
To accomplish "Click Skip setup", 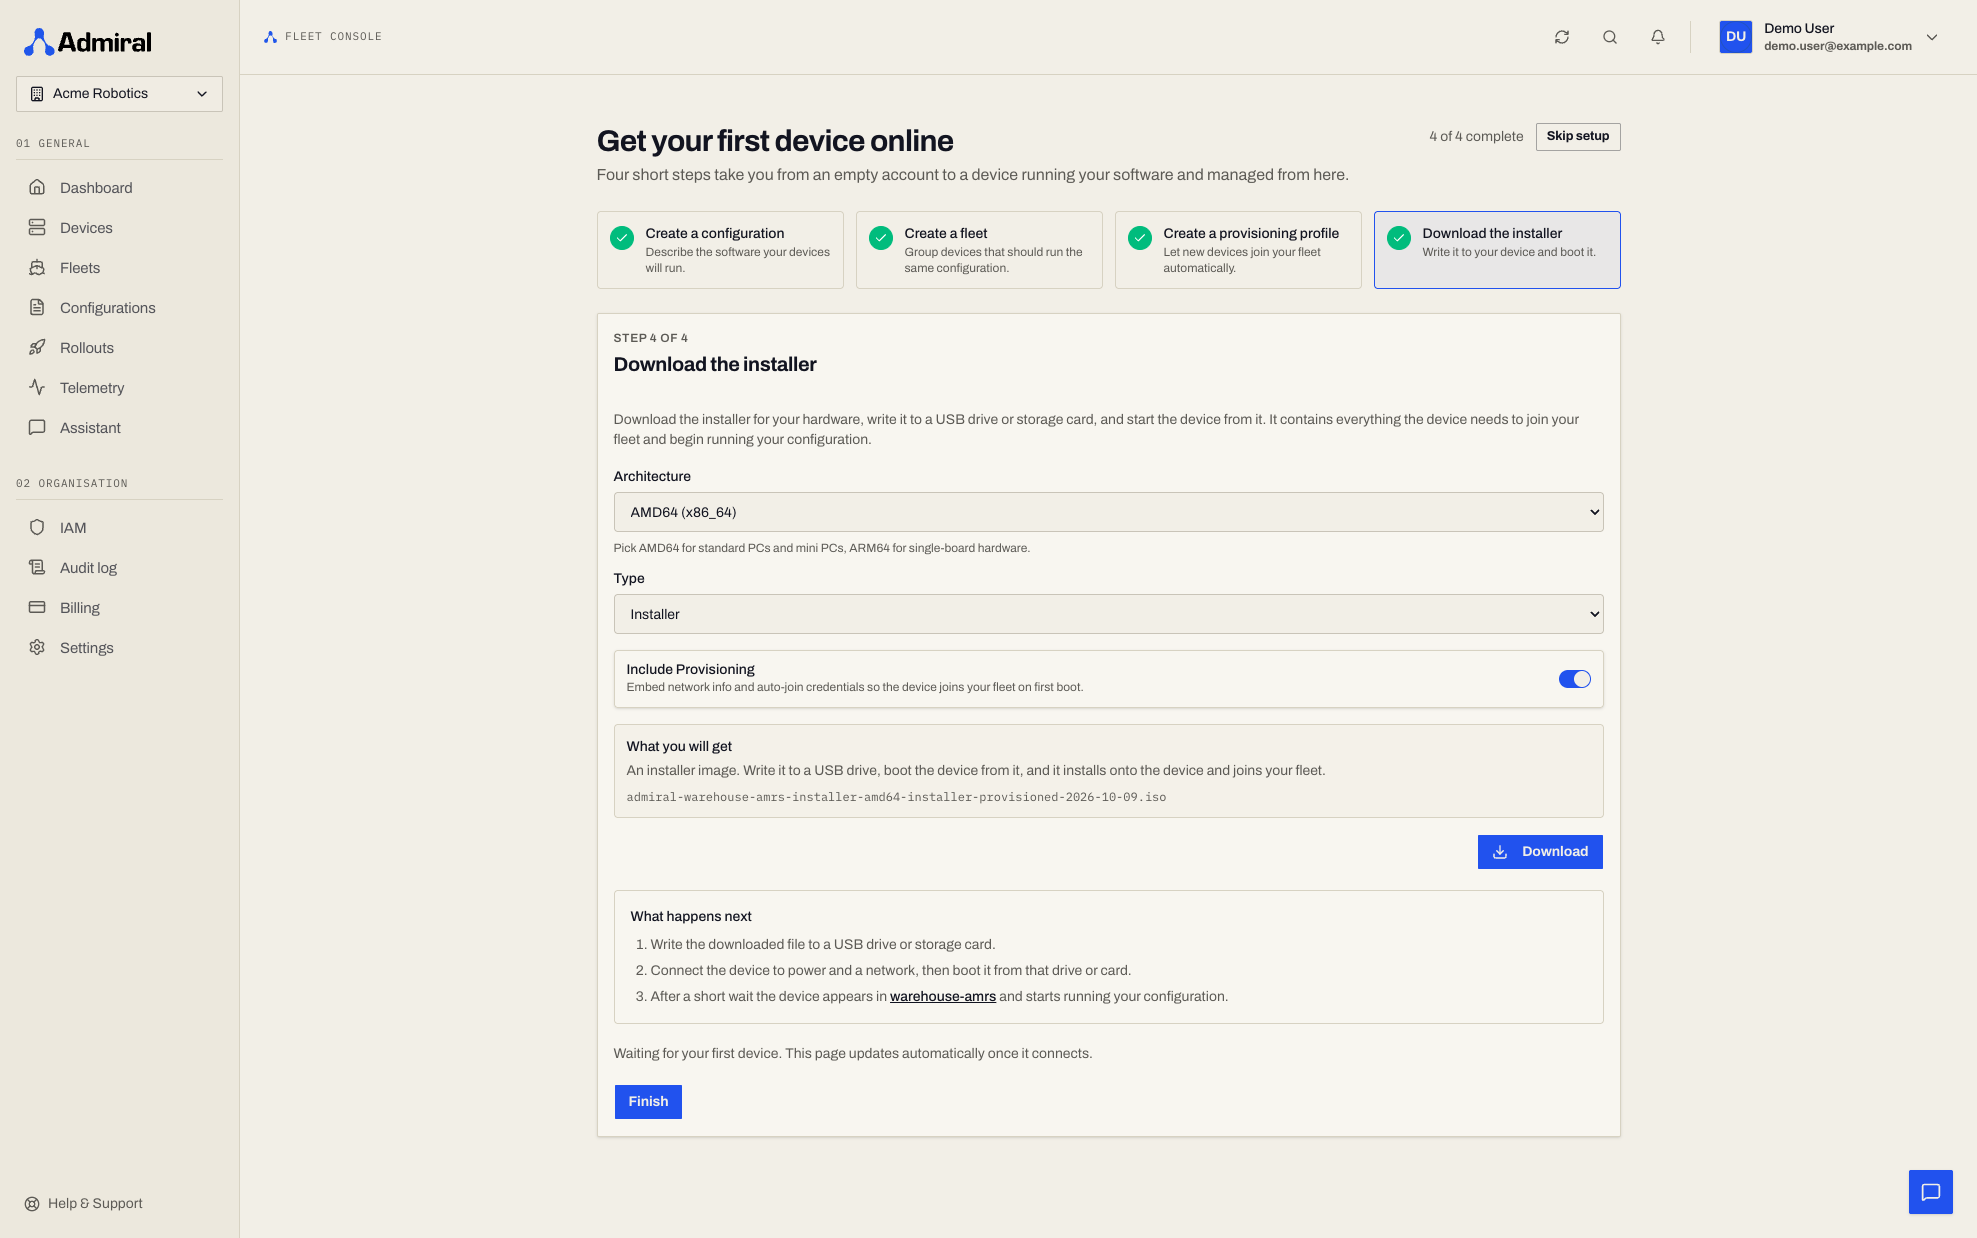I will coord(1578,137).
